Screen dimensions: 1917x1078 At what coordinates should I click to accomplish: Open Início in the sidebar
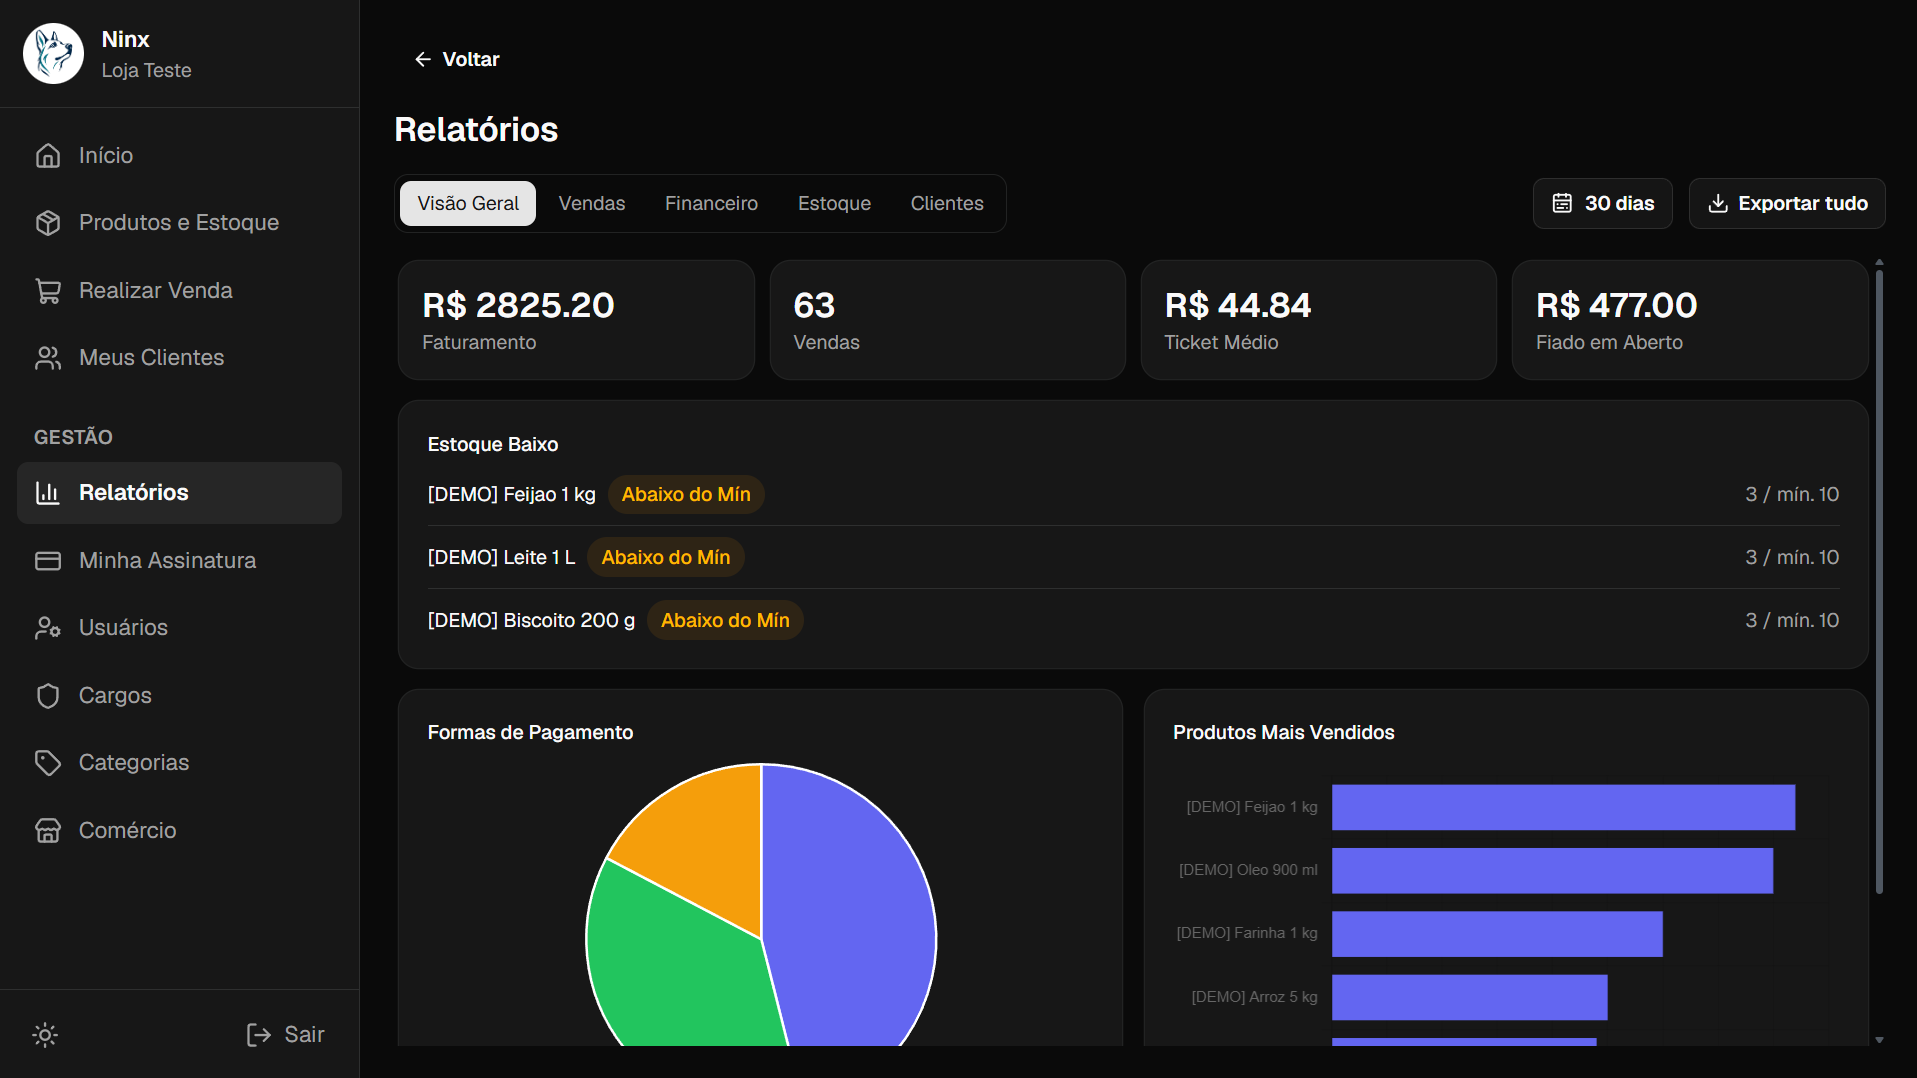179,156
